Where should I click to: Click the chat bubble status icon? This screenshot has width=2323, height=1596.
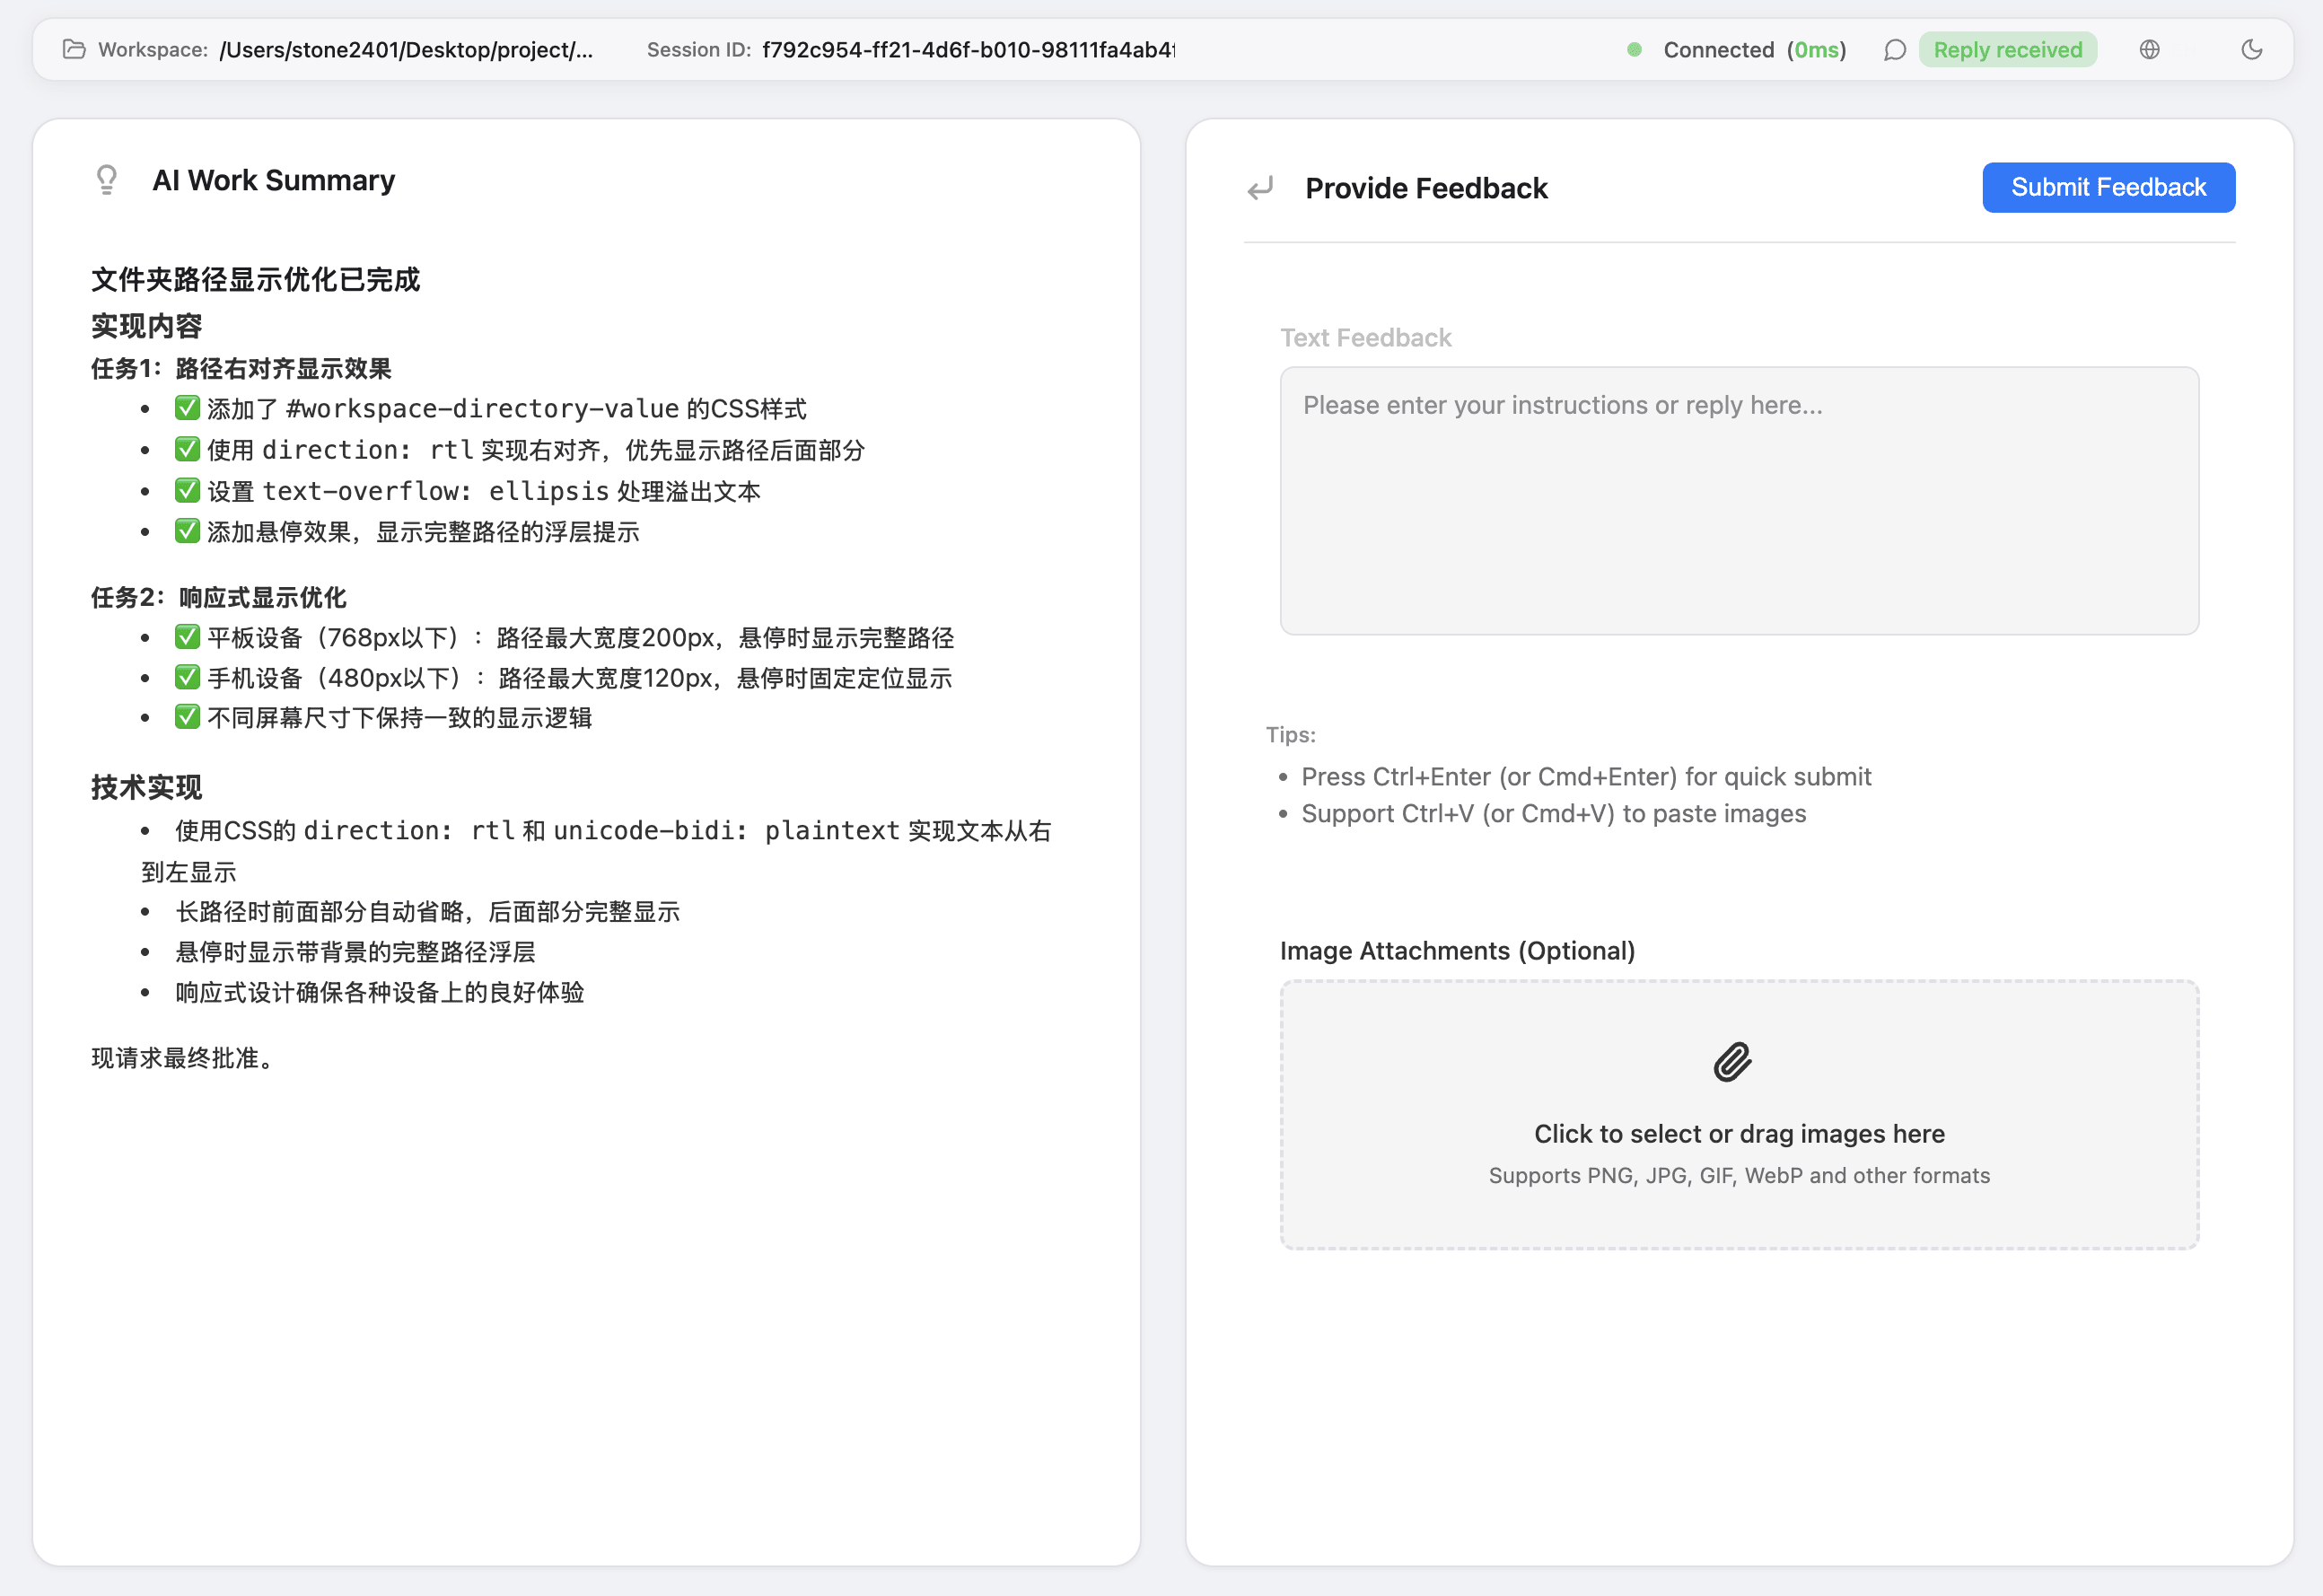click(x=1894, y=50)
